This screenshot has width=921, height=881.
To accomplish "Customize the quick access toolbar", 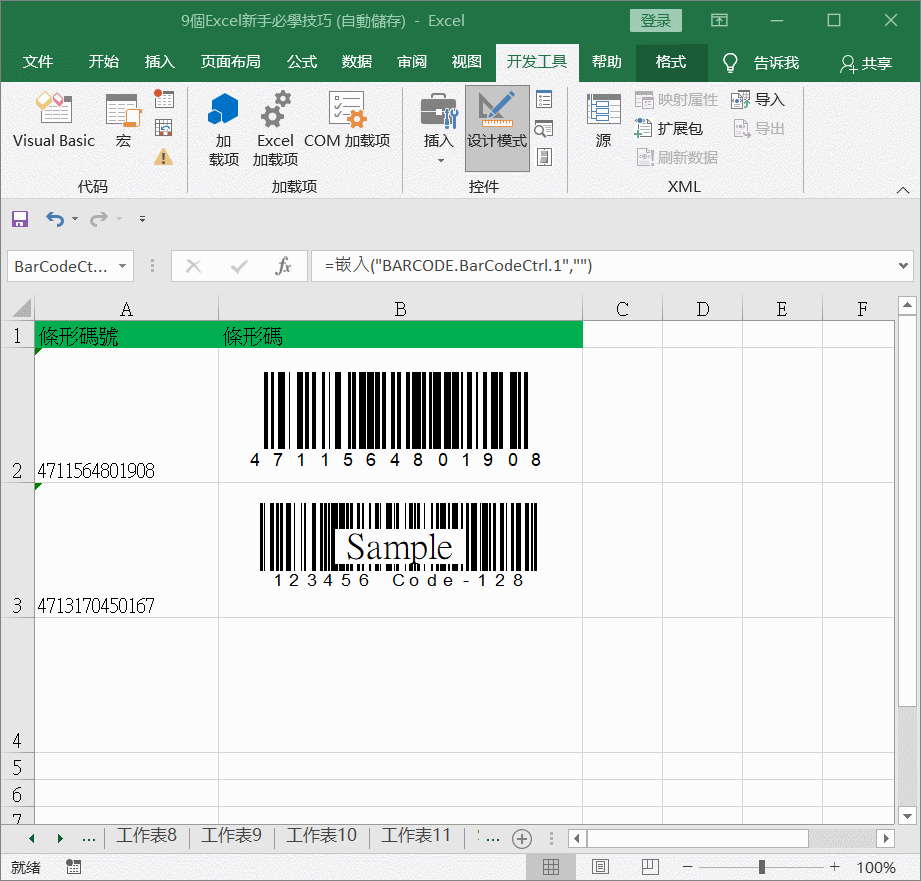I will click(x=142, y=219).
